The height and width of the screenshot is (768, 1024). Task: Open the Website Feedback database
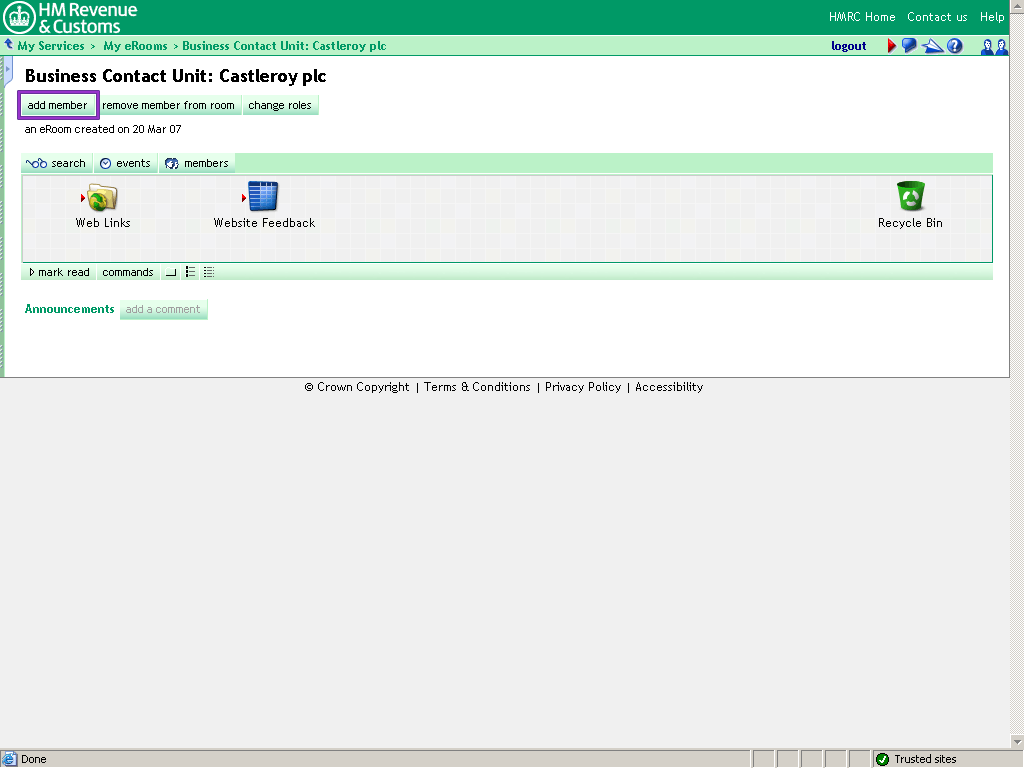[263, 198]
